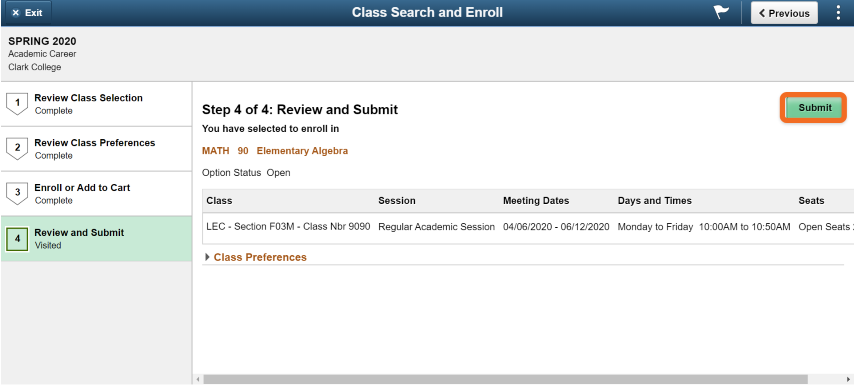Go back with the Previous button
Image resolution: width=855 pixels, height=386 pixels.
784,13
